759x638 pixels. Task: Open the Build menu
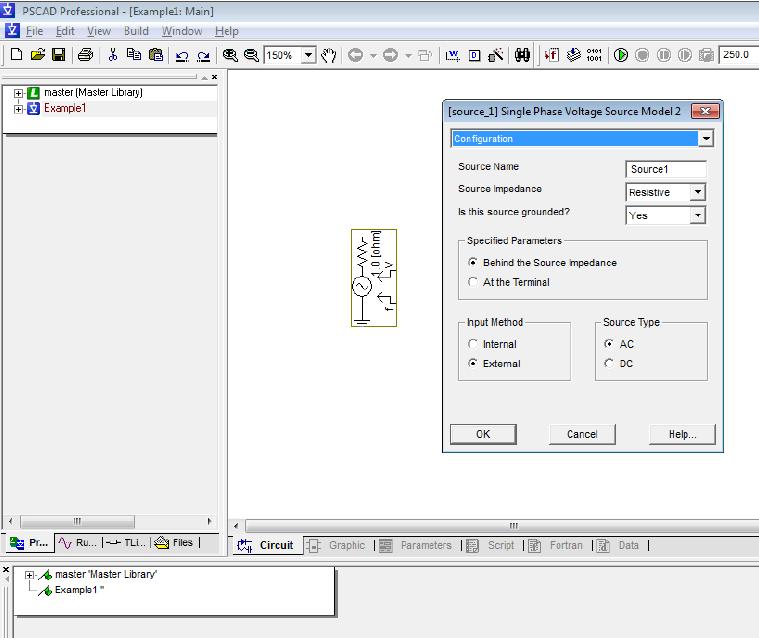136,31
